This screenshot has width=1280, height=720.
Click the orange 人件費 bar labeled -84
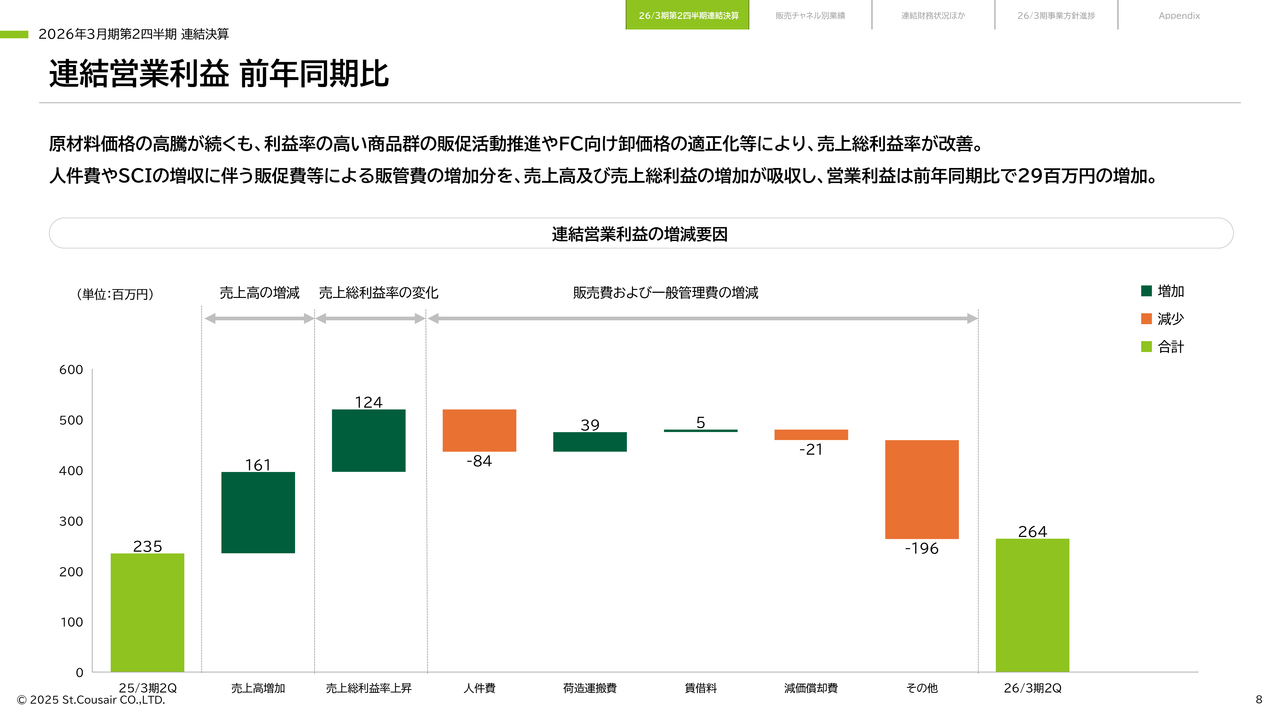(x=479, y=430)
